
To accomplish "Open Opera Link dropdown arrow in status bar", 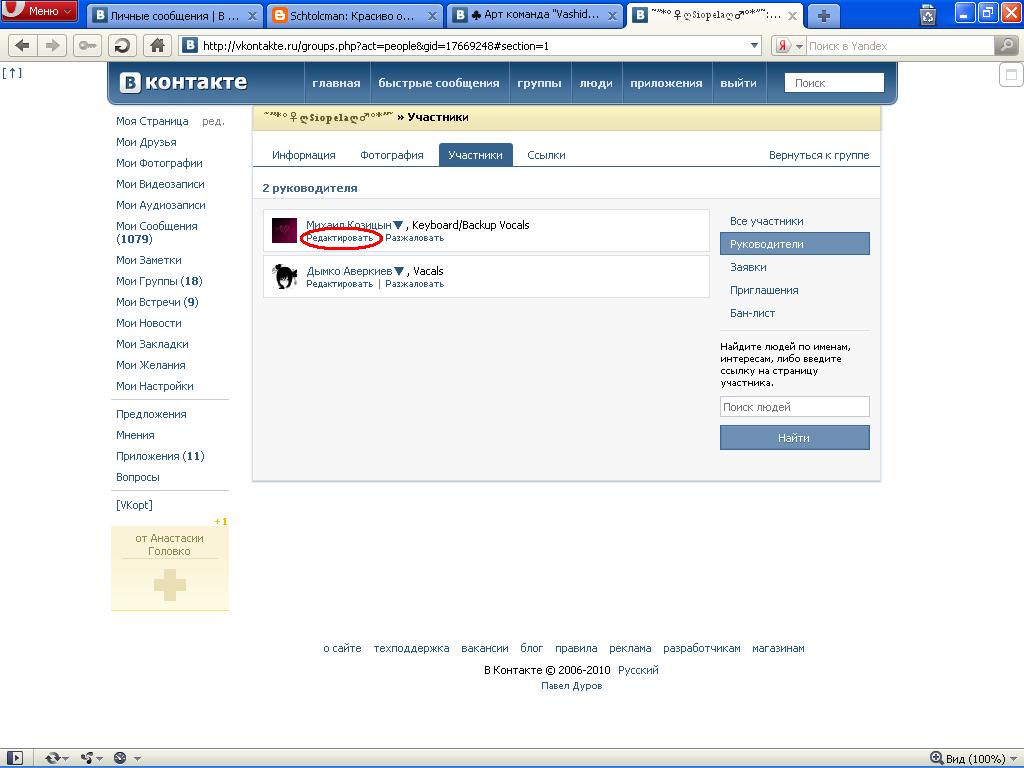I will [66, 759].
